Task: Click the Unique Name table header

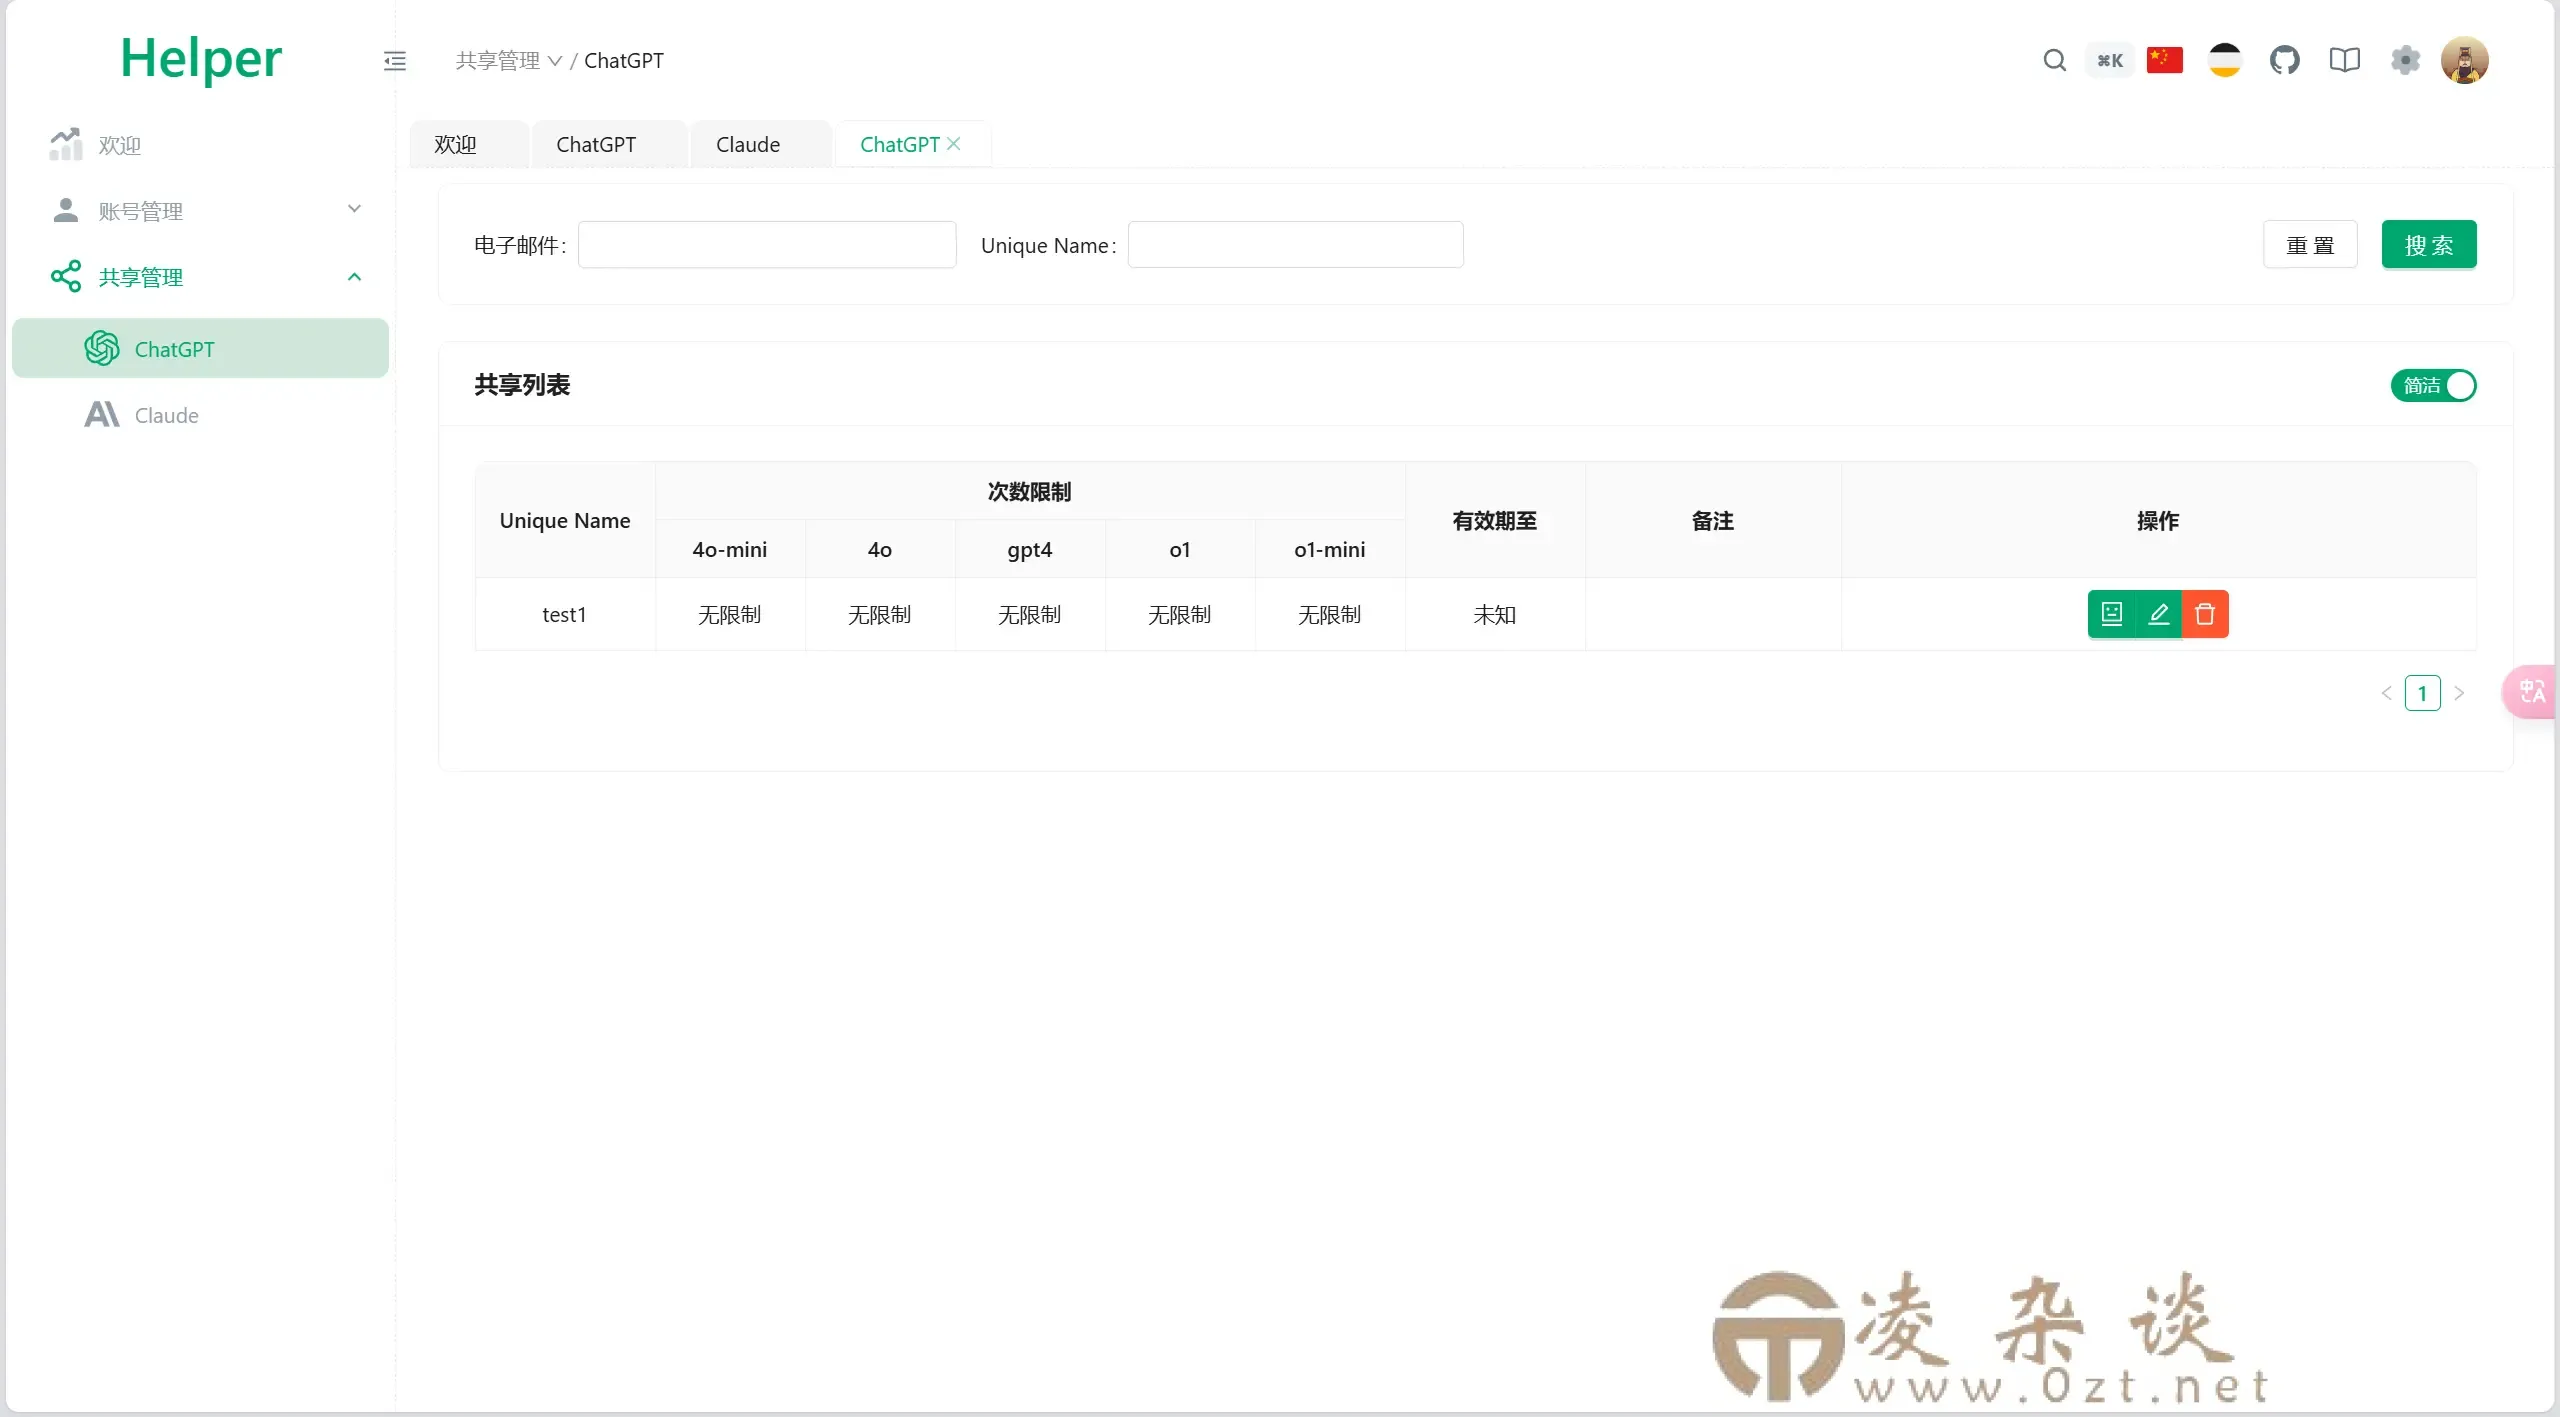Action: point(565,520)
